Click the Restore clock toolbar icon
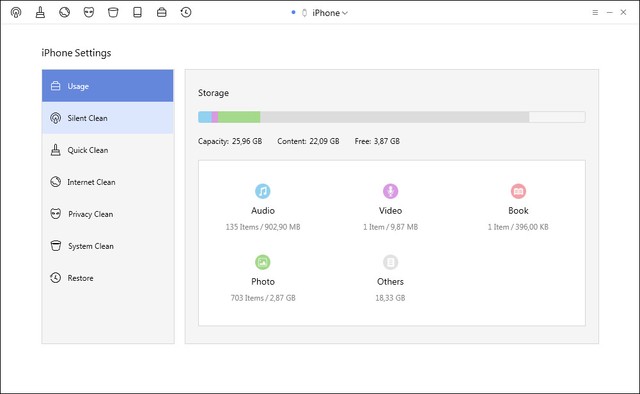The image size is (640, 394). [186, 13]
